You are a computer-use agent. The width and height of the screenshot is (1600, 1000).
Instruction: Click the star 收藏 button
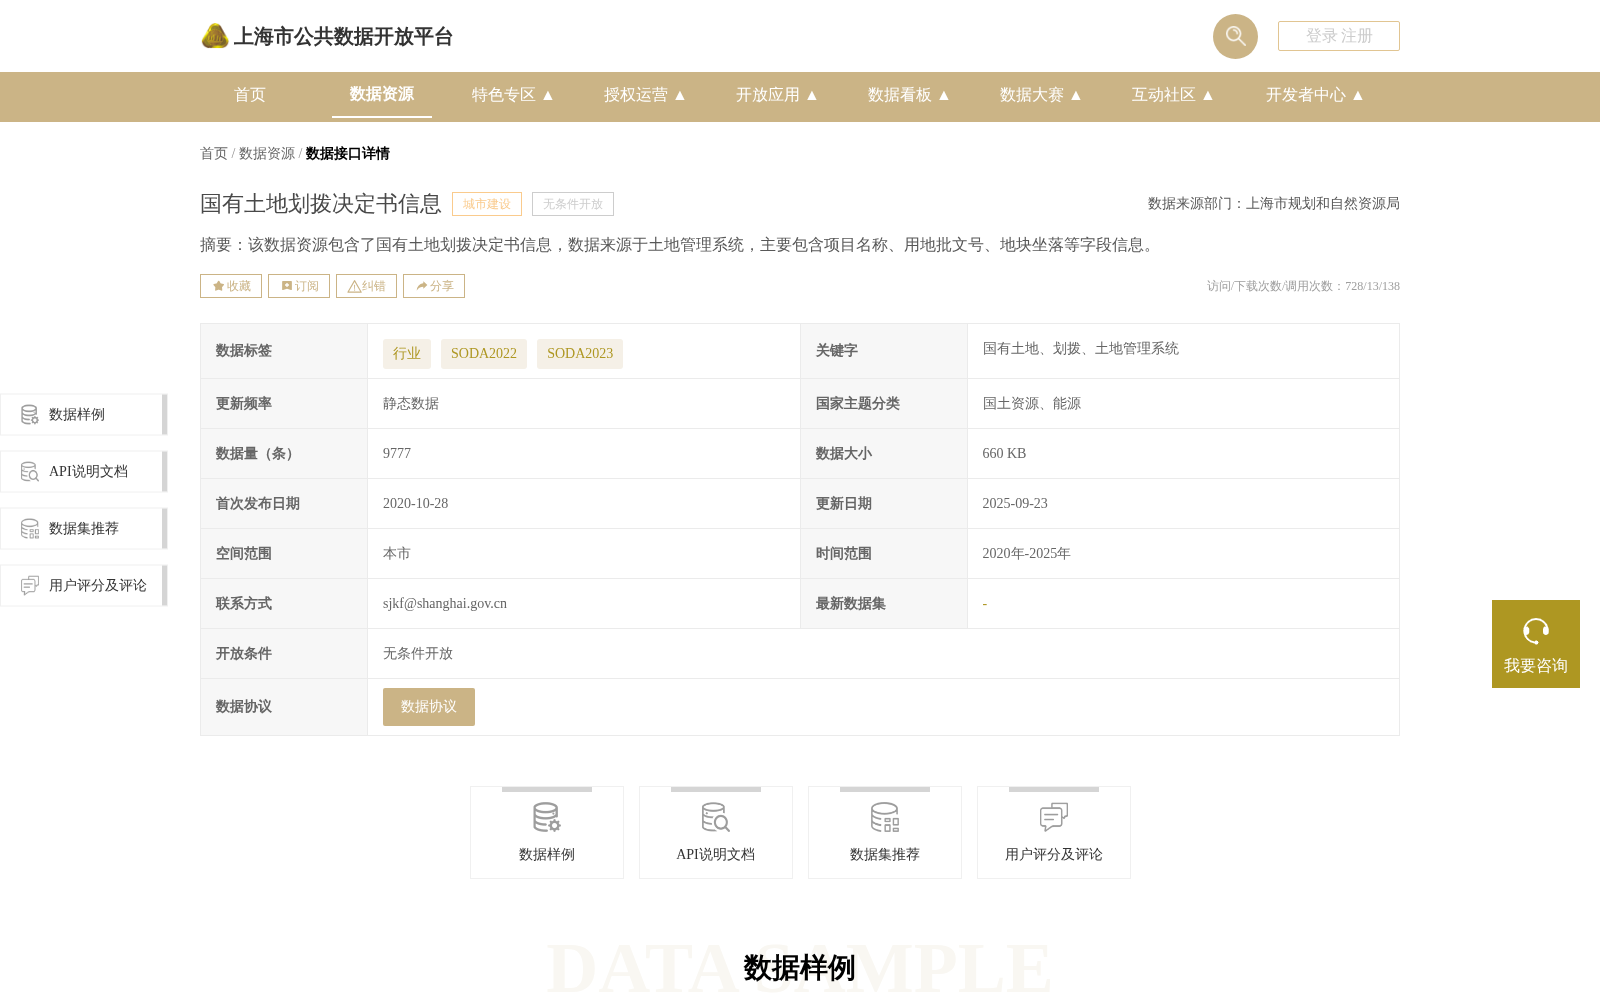[231, 286]
